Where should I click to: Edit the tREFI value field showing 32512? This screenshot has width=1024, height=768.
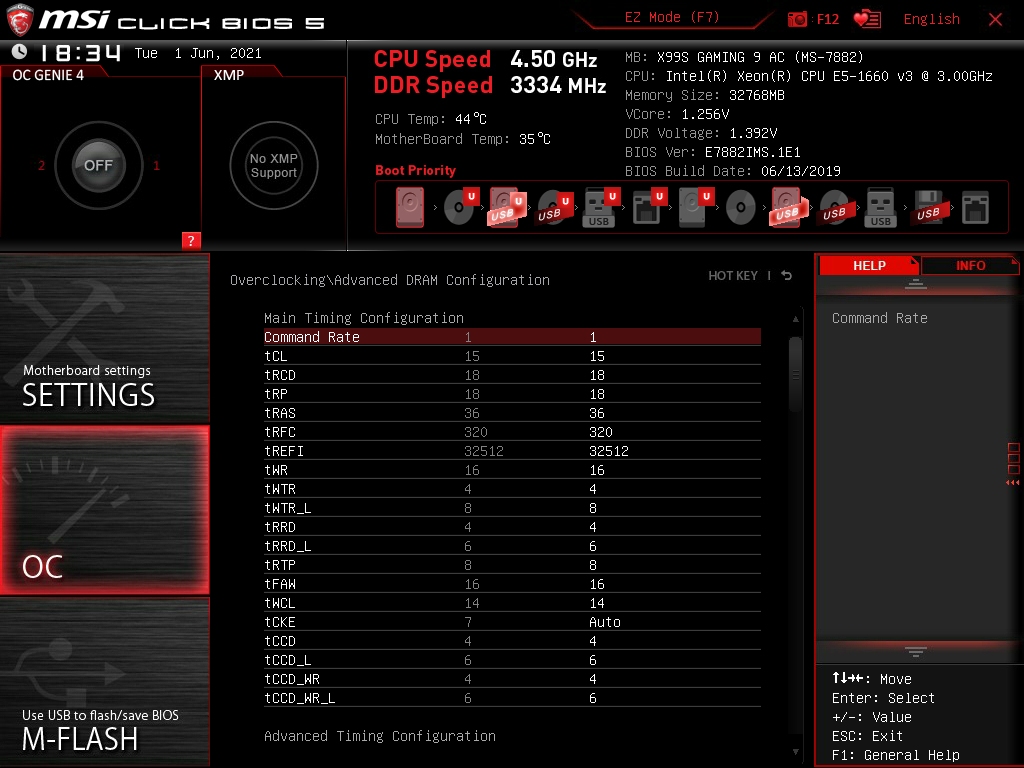[x=608, y=451]
